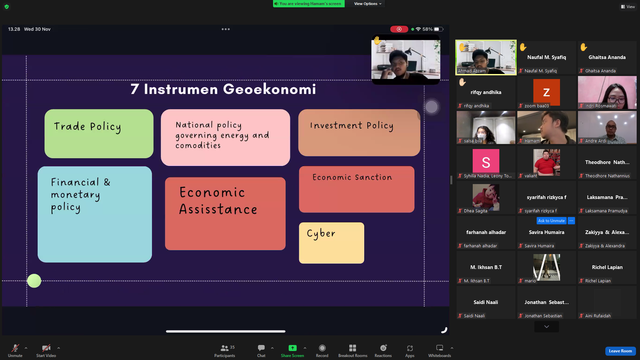Start Video using the camera button

tap(46, 350)
